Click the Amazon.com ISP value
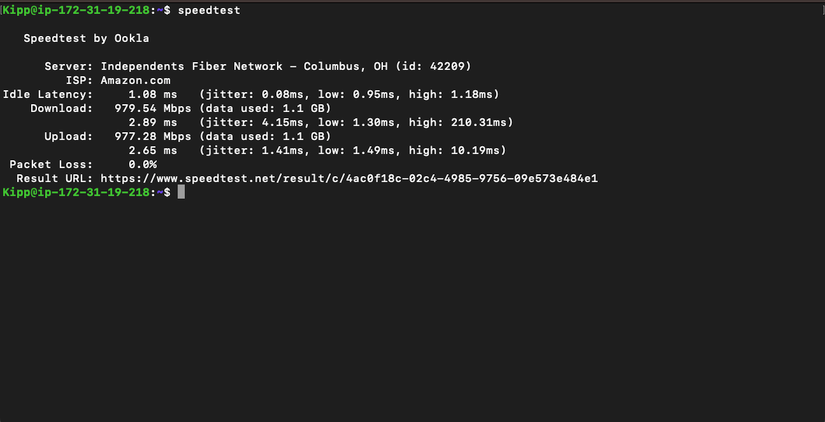 point(135,80)
